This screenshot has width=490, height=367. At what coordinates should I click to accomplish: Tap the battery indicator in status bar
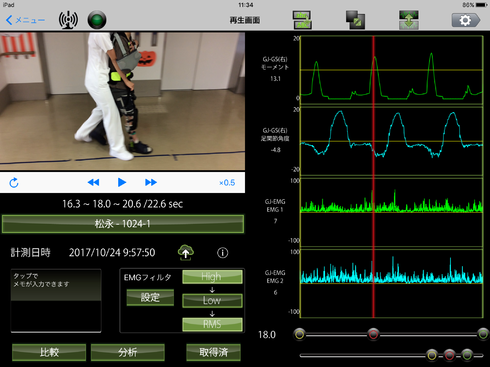[481, 5]
